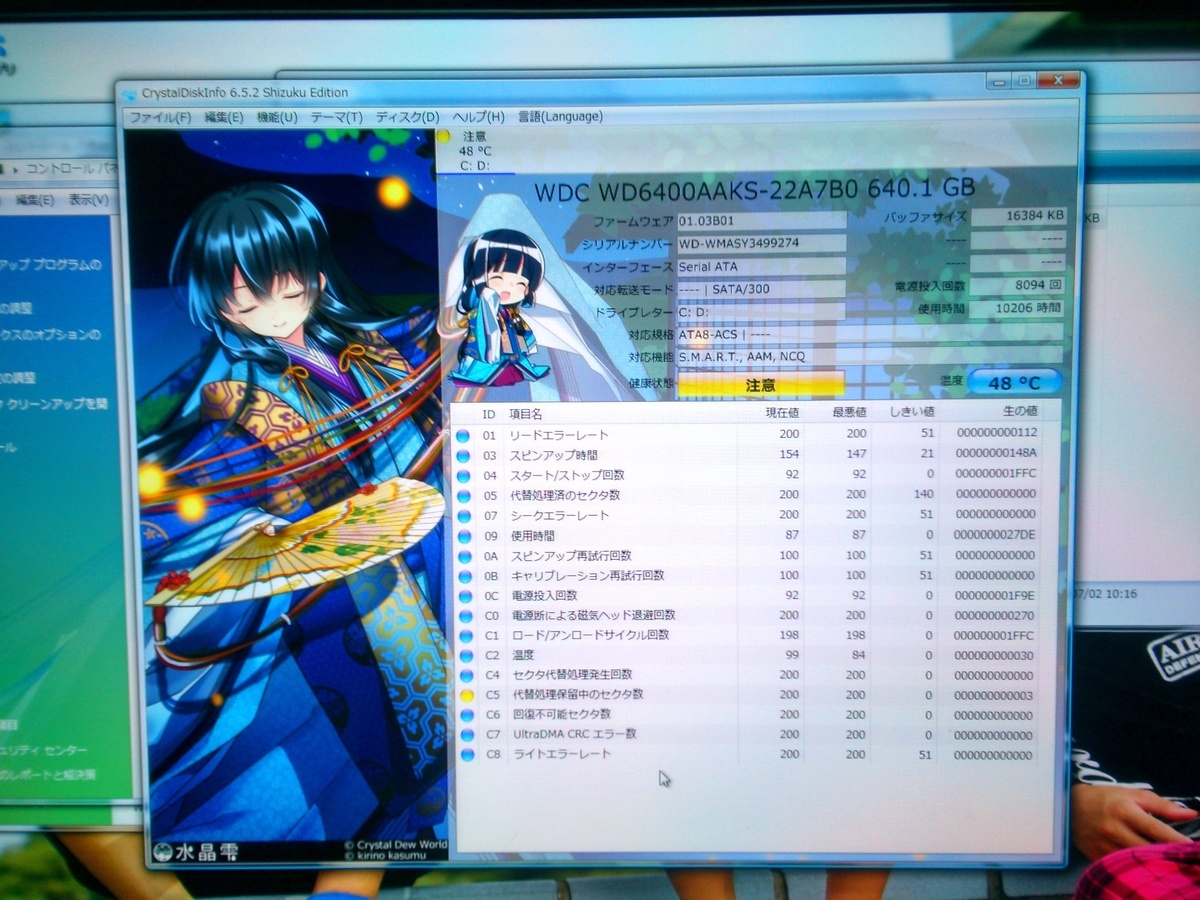Click the firmware field 01.03B01
The width and height of the screenshot is (1200, 900).
click(761, 220)
